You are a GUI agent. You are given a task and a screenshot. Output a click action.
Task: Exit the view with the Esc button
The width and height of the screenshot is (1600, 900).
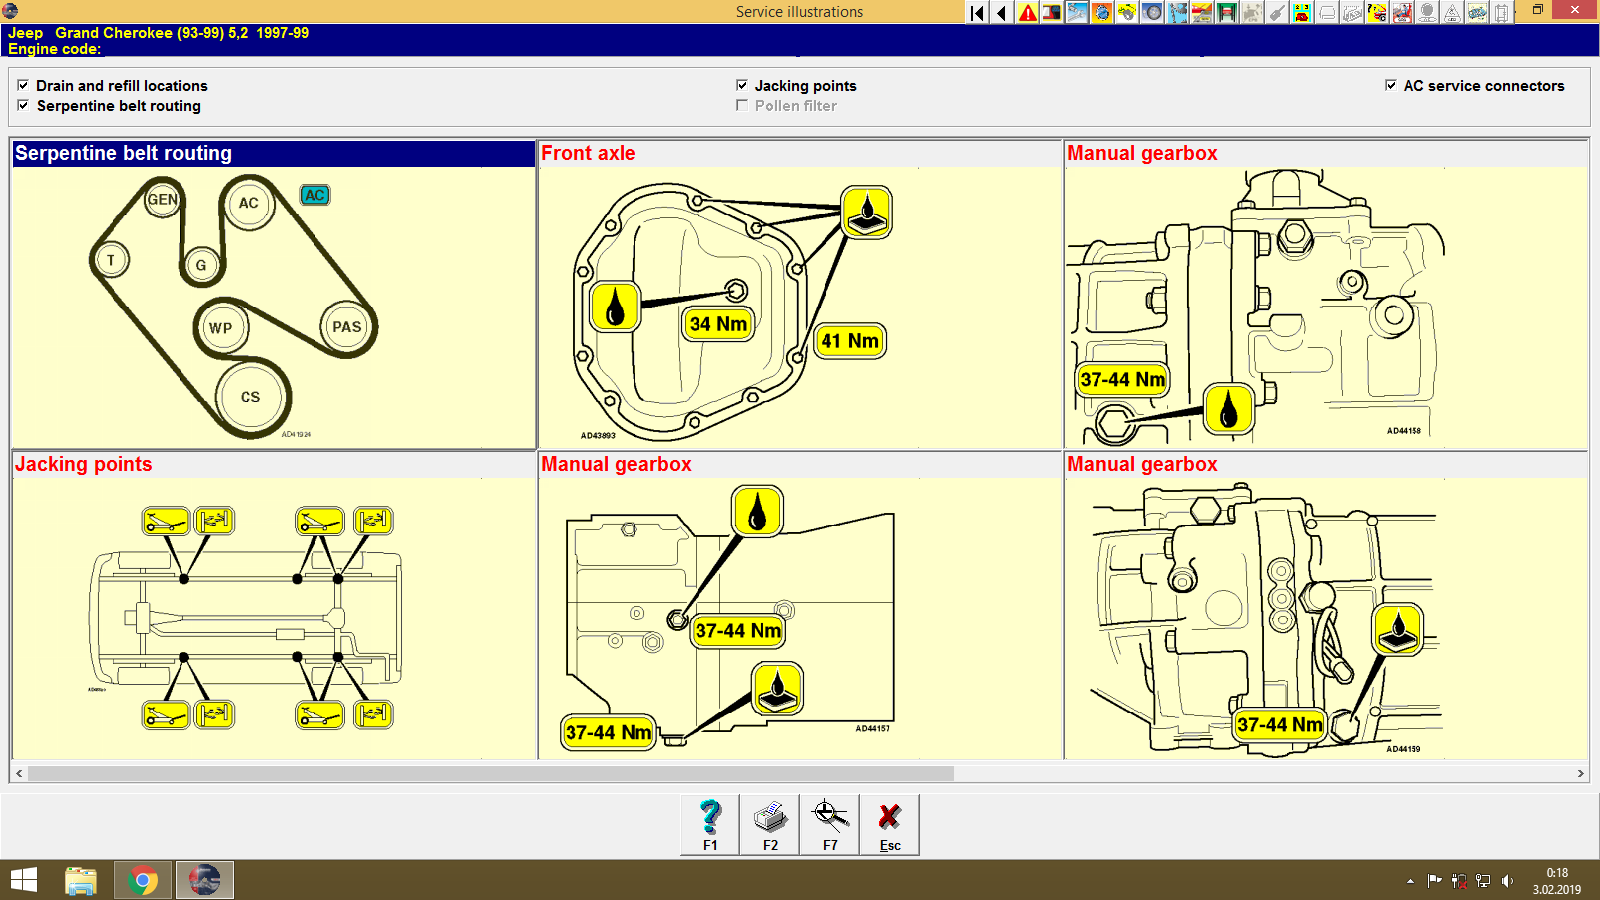coord(889,824)
